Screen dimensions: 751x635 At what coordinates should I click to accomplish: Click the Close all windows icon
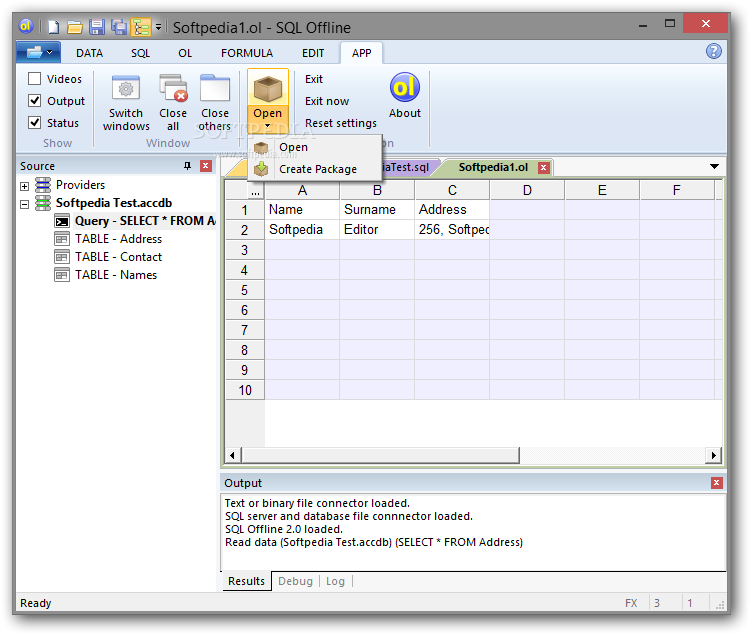click(x=173, y=88)
